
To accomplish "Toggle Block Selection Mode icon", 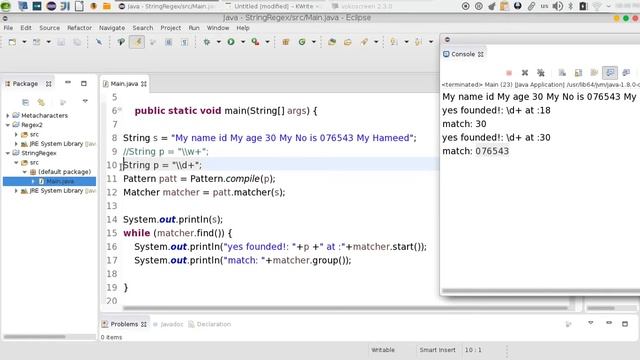I will pyautogui.click(x=169, y=42).
